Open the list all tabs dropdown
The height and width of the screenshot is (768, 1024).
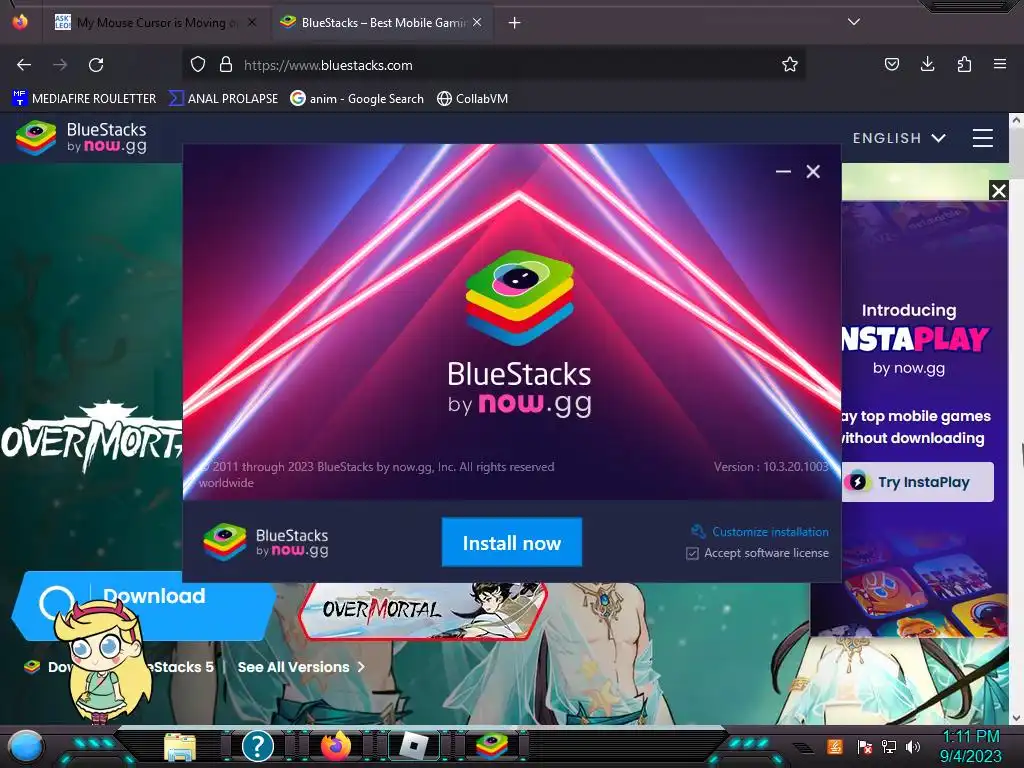854,22
